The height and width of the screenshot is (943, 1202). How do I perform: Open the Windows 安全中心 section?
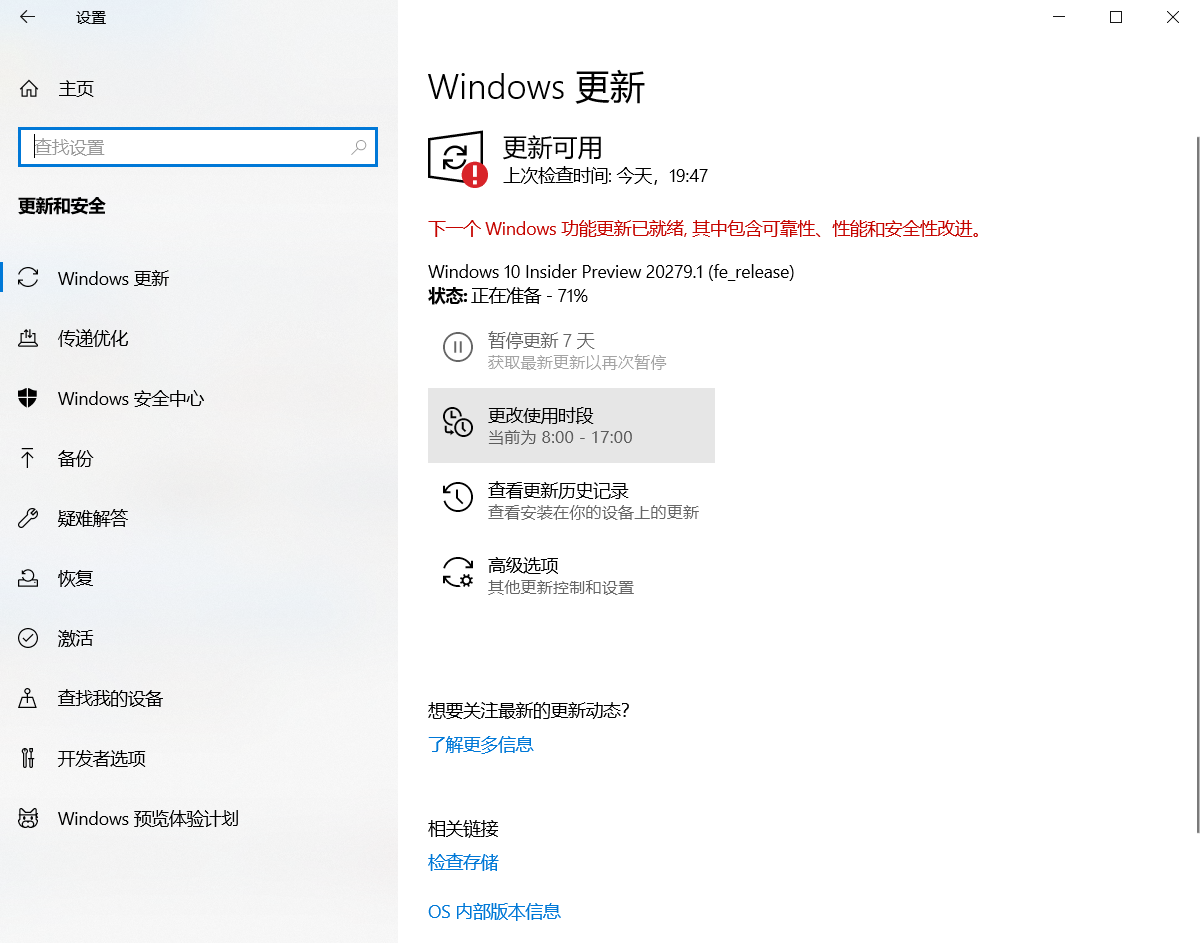pos(199,398)
